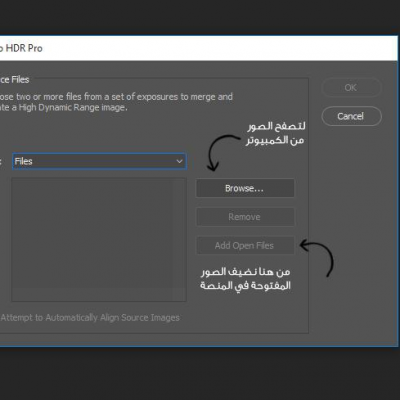Image resolution: width=400 pixels, height=400 pixels.
Task: Click the Add Open Files button
Action: (x=245, y=246)
